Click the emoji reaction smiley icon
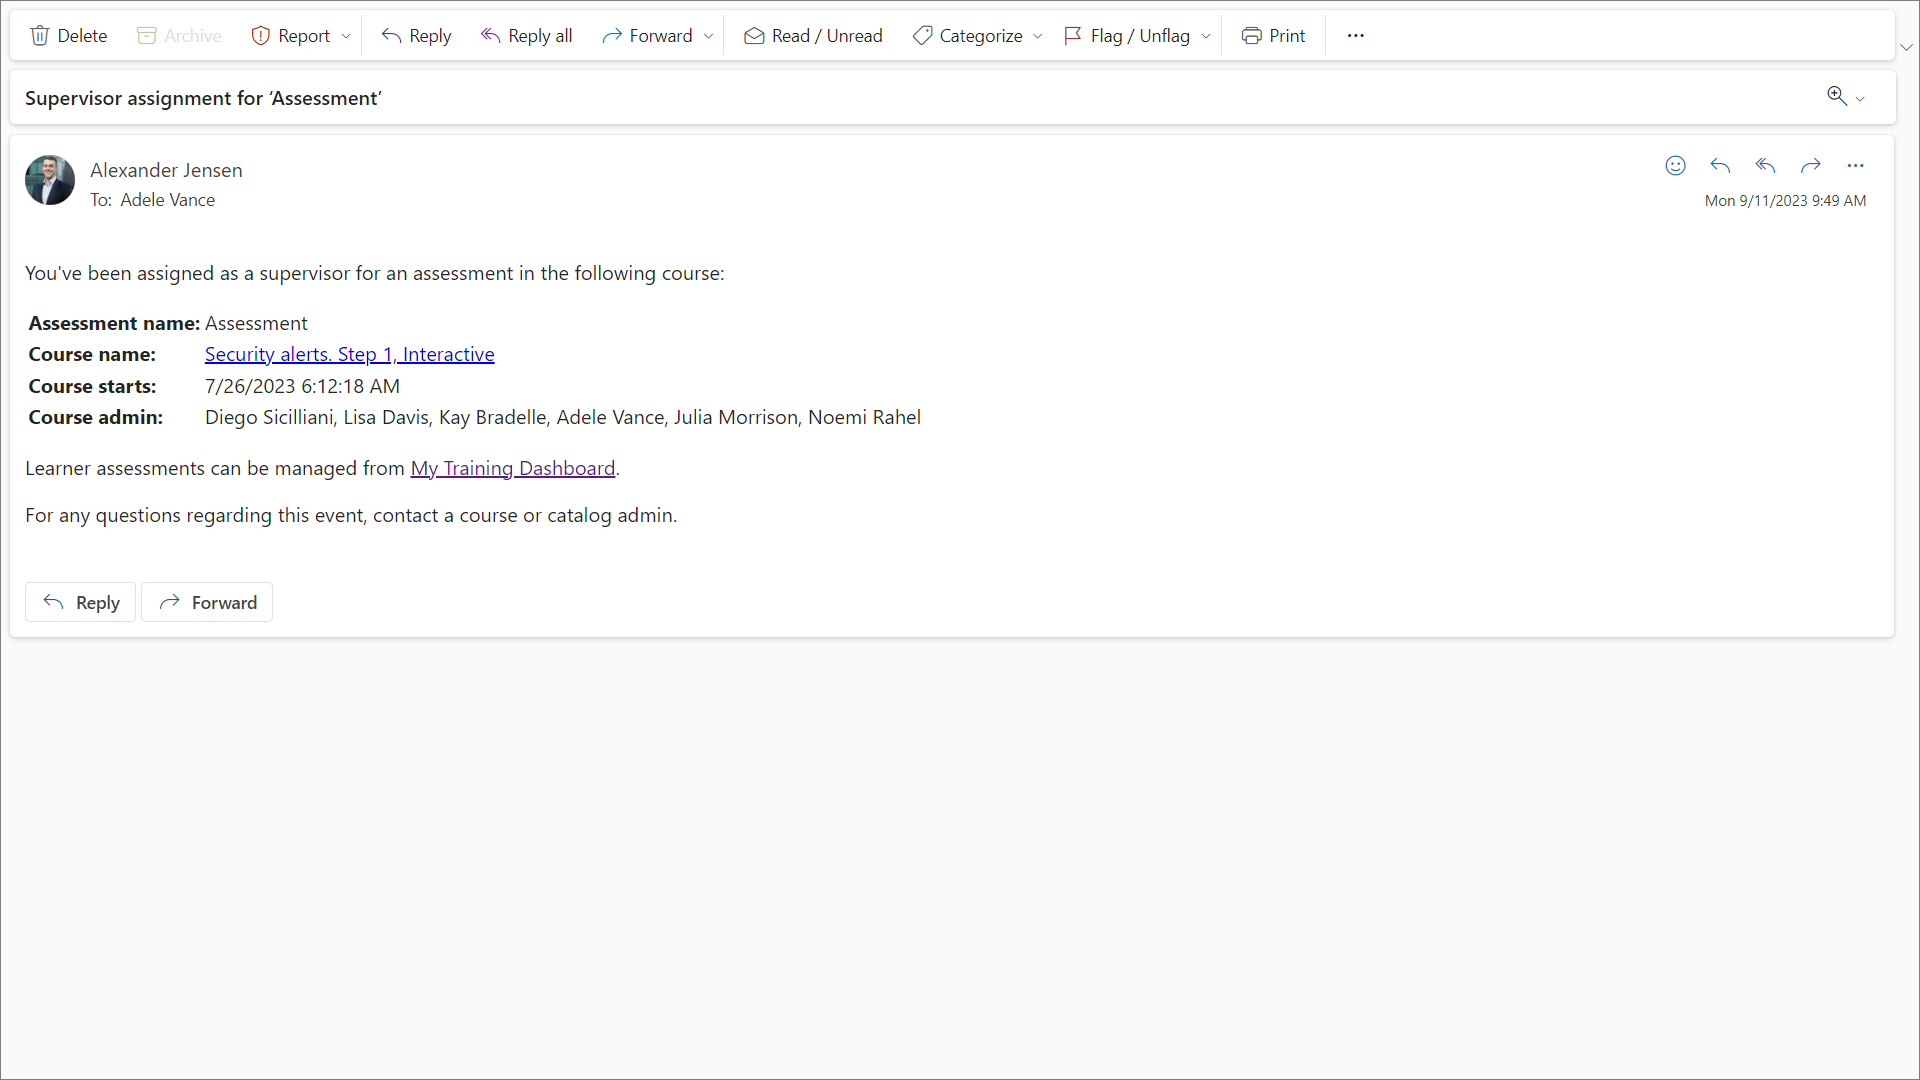 pos(1675,166)
